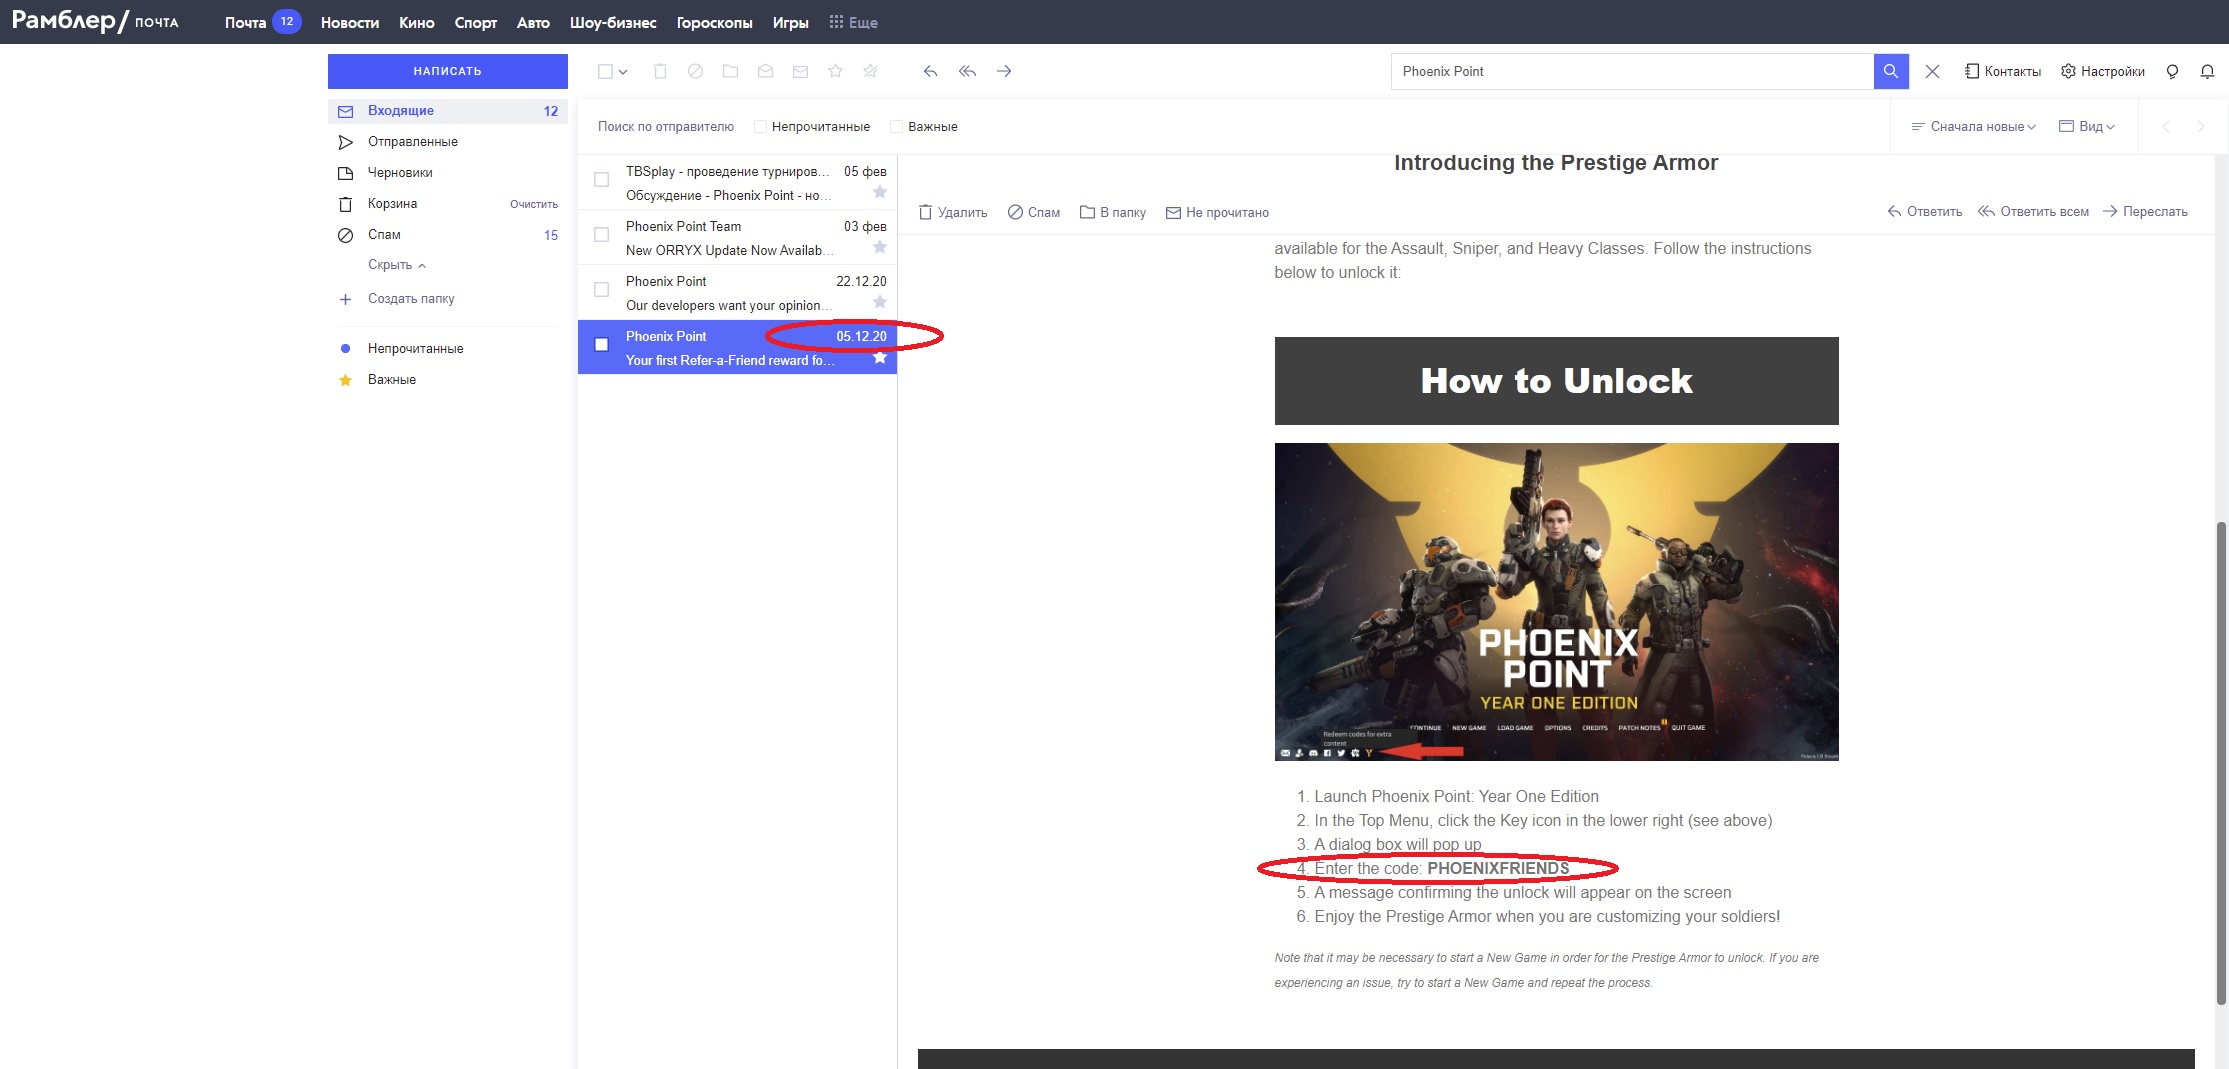Check the TBSplay message checkbox

pos(601,180)
